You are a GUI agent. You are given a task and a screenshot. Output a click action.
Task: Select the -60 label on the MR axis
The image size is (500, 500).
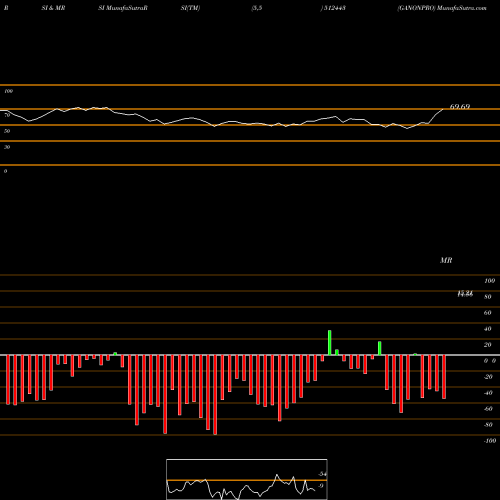pos(488,409)
